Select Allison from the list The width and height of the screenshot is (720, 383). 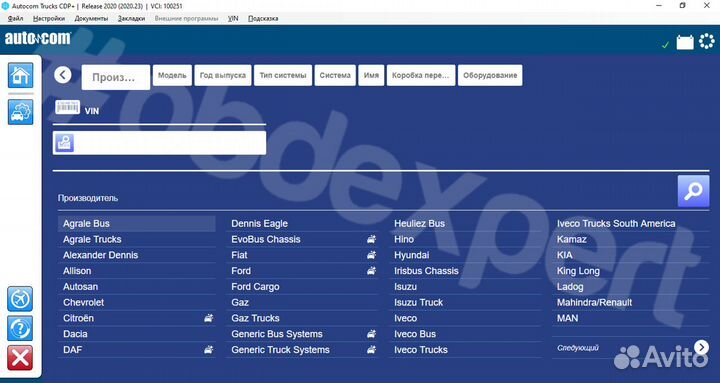coord(137,271)
